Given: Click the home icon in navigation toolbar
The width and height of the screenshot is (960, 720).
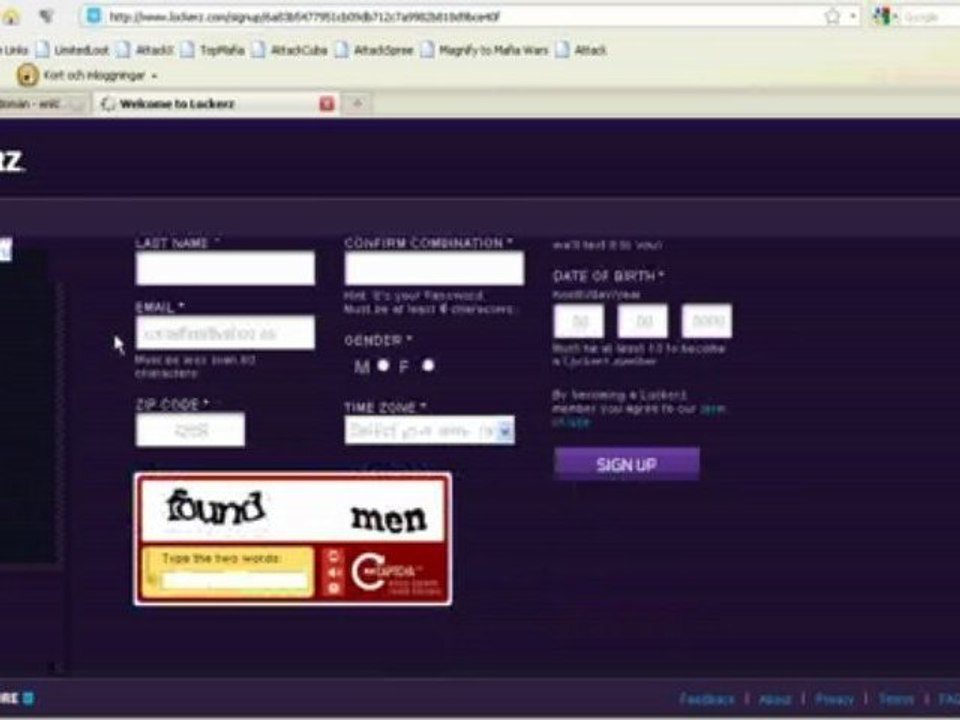Looking at the screenshot, I should coord(10,17).
